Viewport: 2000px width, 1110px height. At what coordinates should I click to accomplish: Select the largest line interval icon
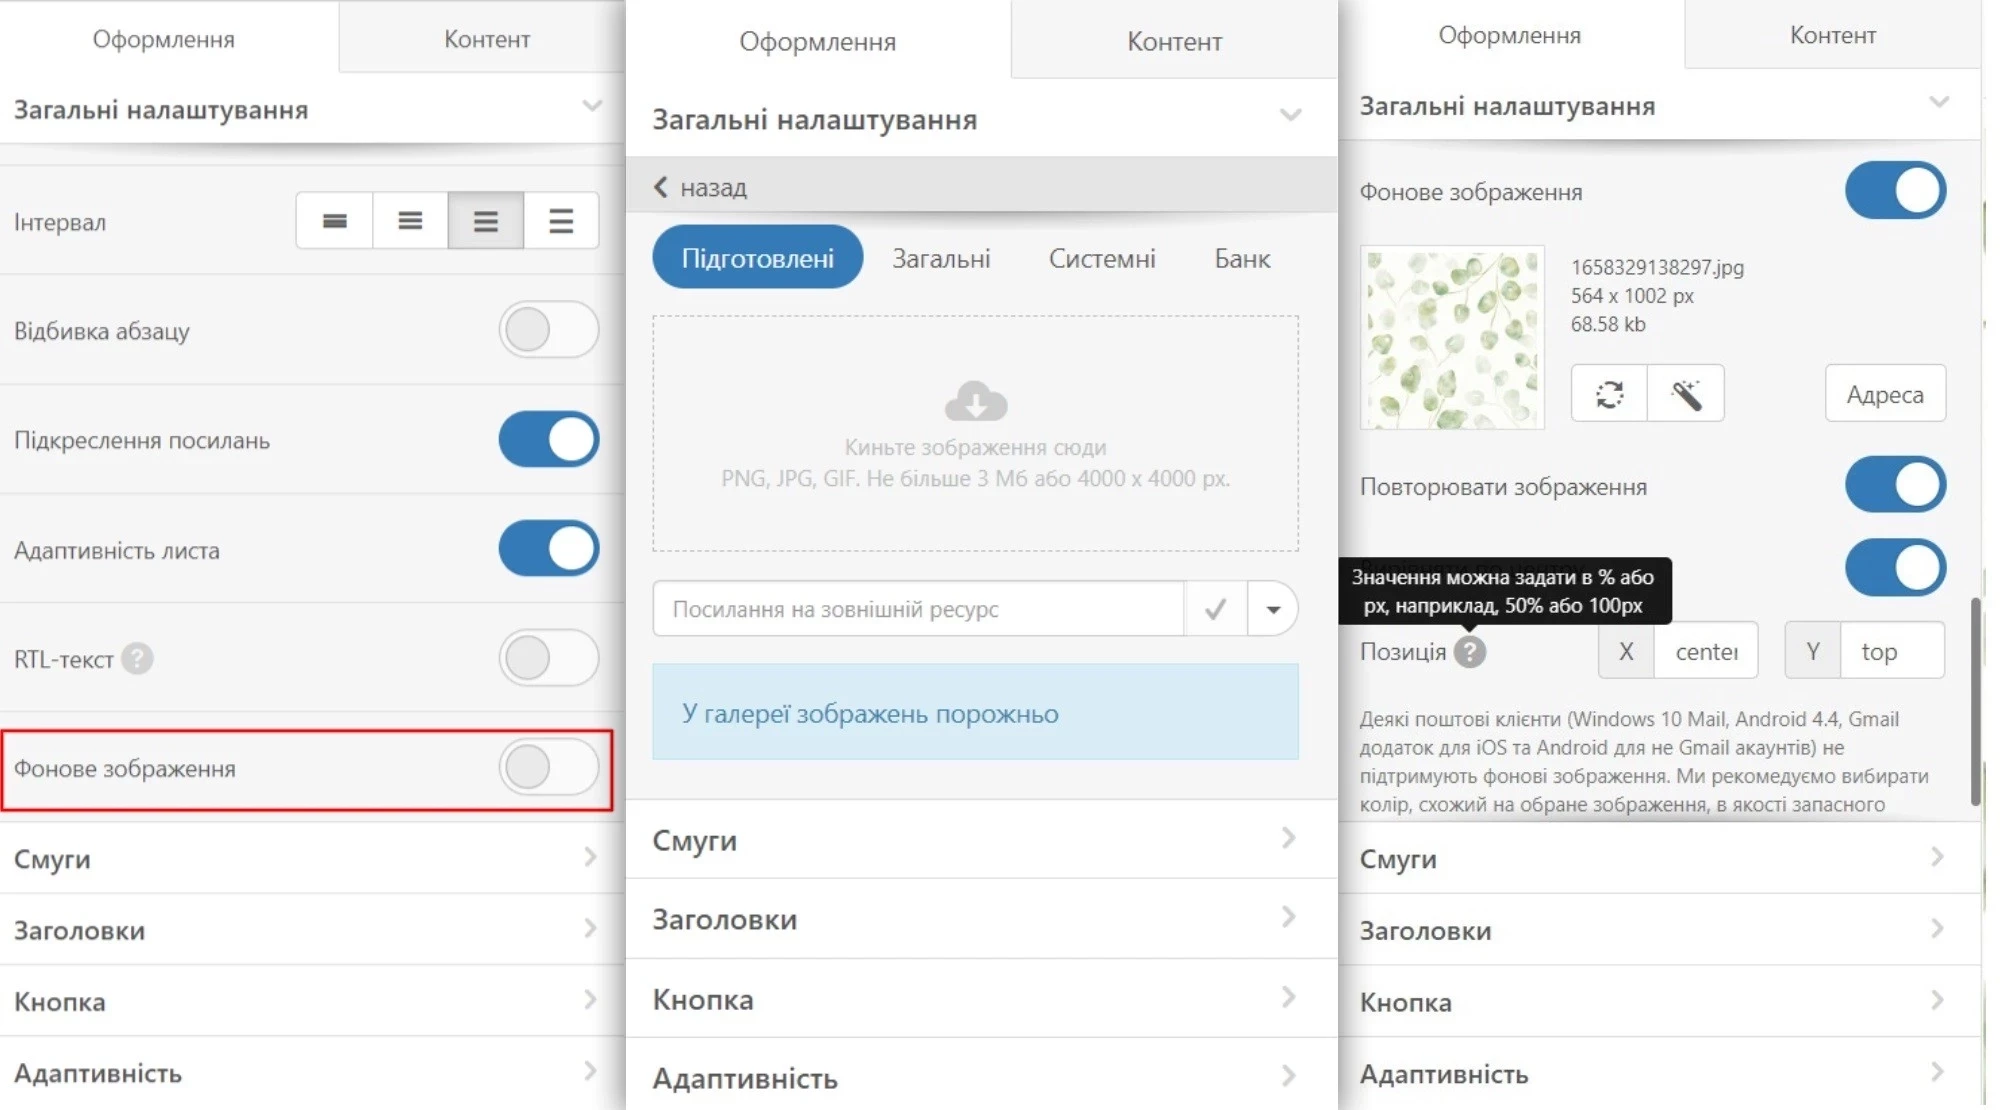click(x=561, y=221)
